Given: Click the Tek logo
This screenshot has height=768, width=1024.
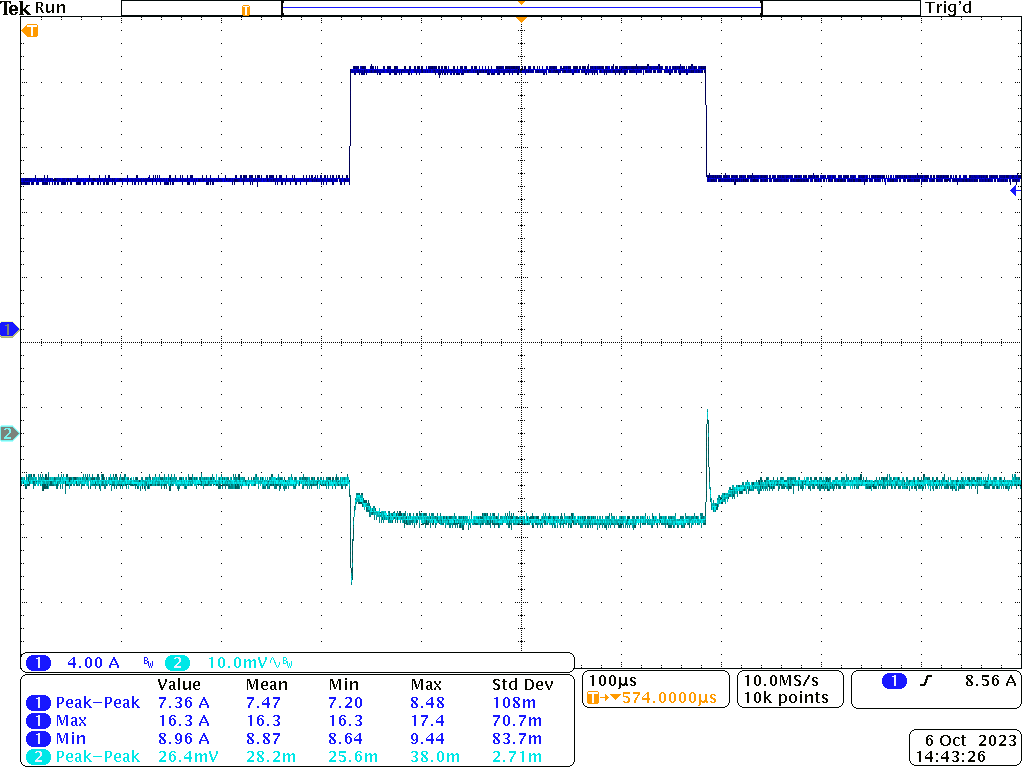Looking at the screenshot, I should tap(17, 8).
